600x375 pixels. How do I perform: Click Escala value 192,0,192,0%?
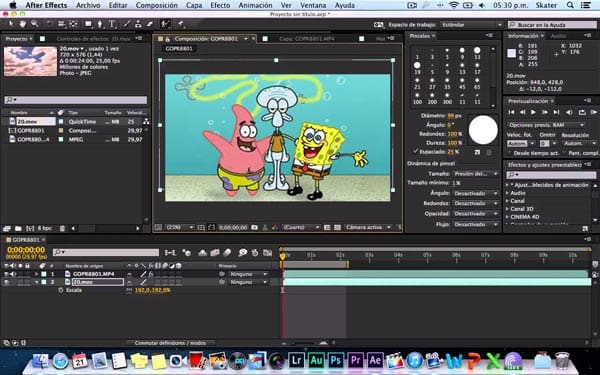point(153,290)
